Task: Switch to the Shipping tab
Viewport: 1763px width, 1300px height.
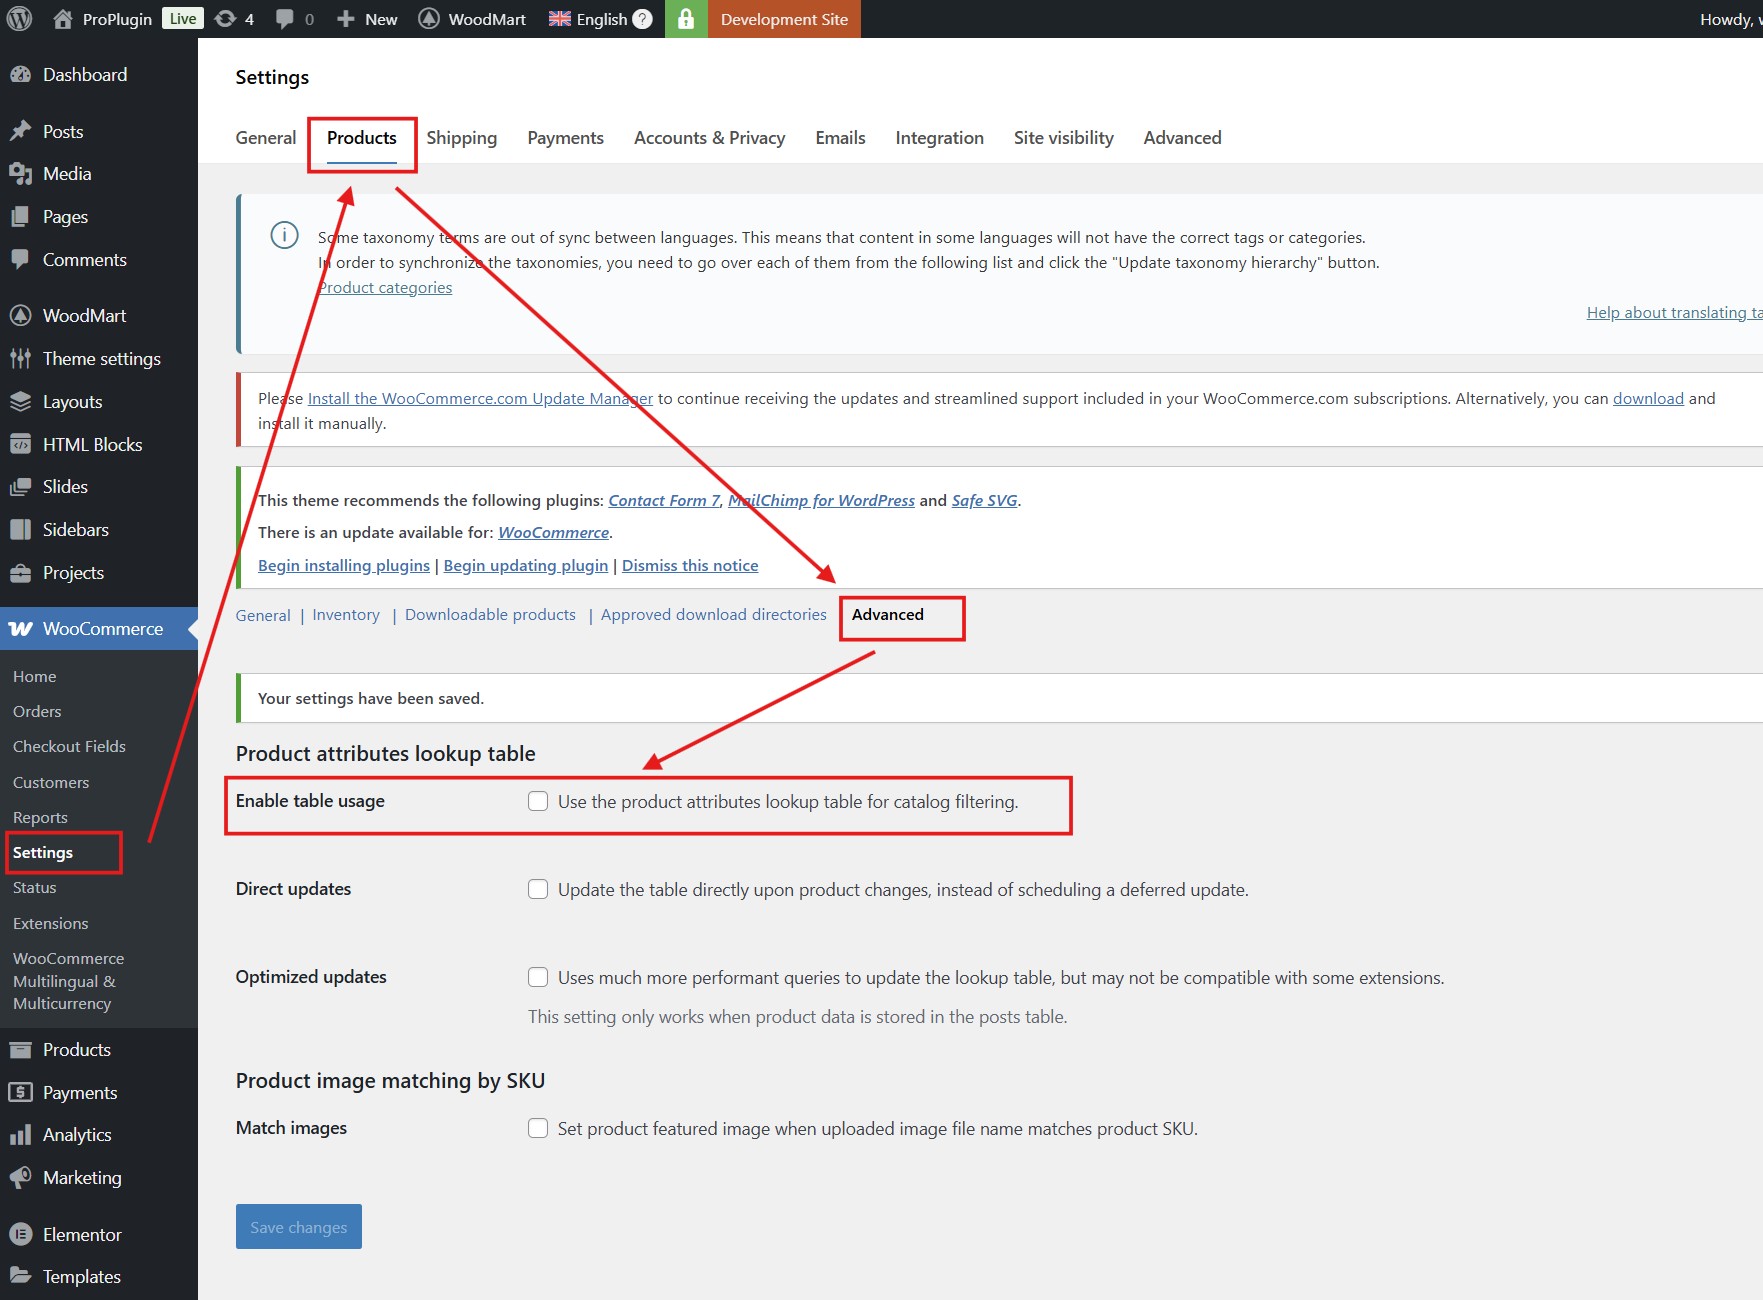Action: [462, 138]
